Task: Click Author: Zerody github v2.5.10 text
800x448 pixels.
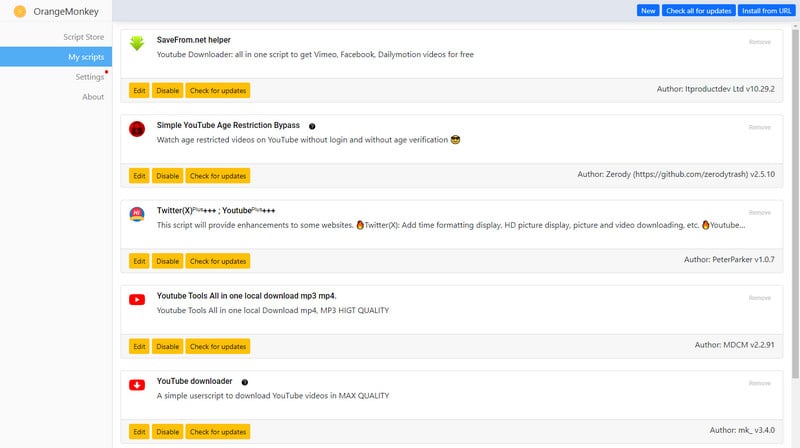Action: coord(676,174)
